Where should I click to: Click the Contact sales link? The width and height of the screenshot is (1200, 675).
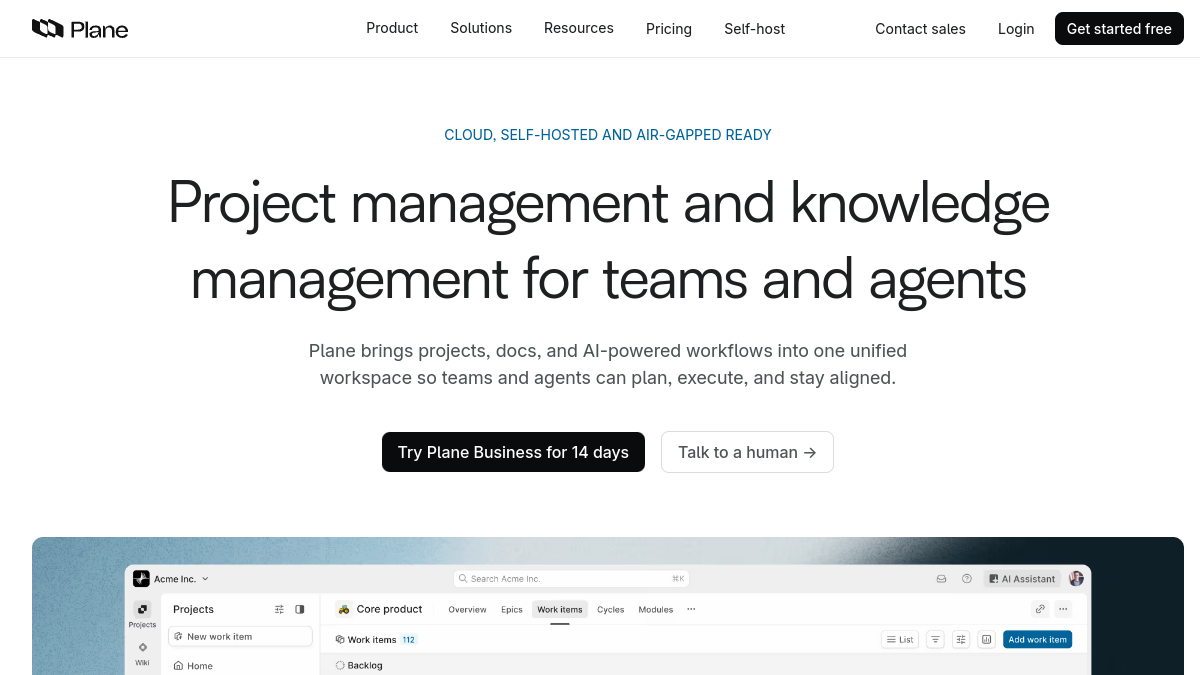[x=920, y=29]
